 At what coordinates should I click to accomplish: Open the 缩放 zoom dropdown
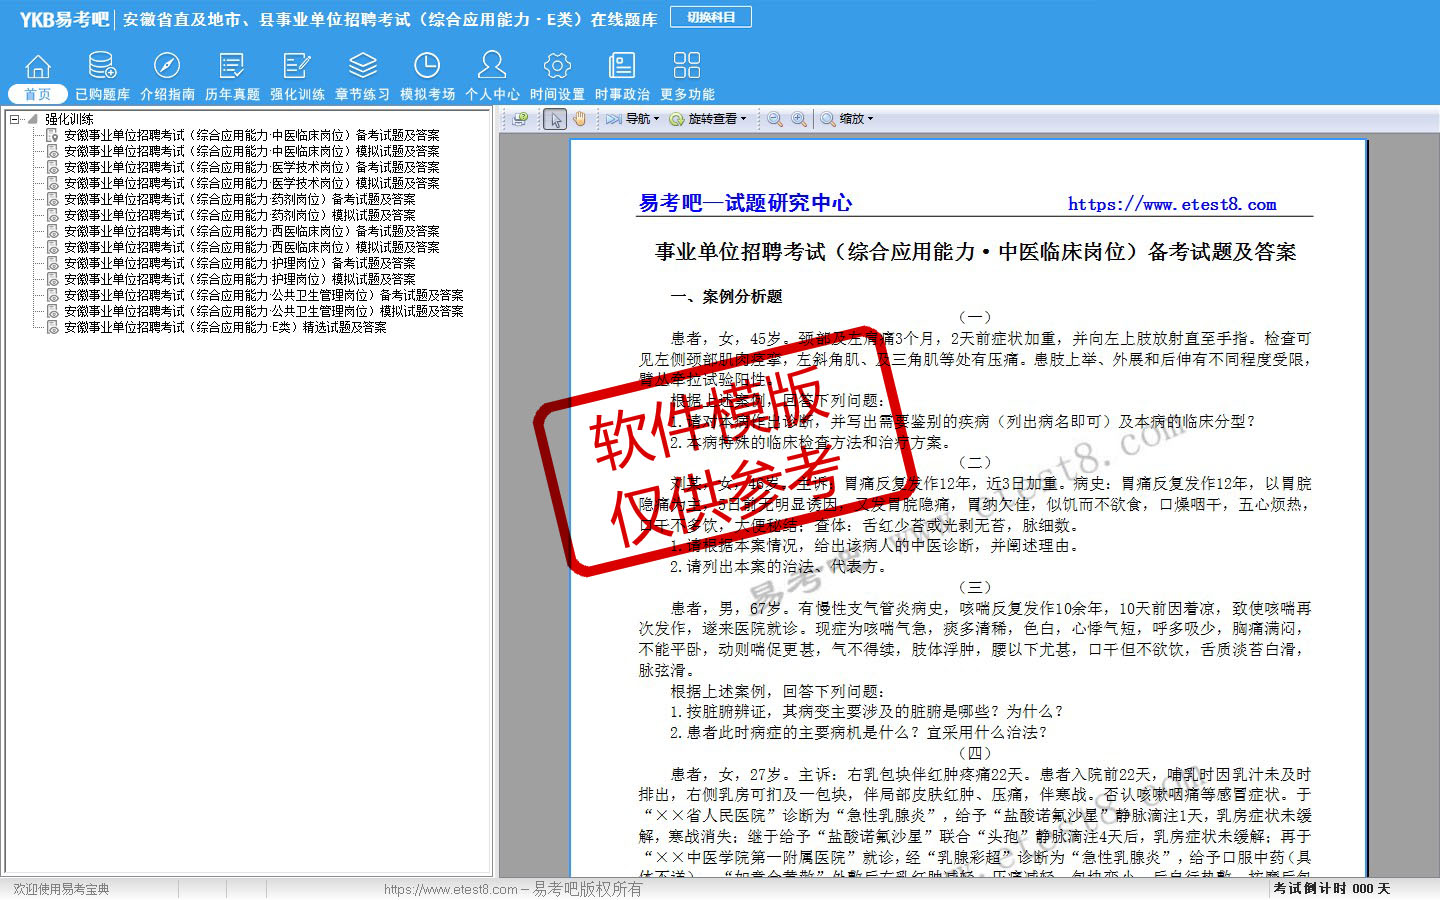click(x=848, y=119)
